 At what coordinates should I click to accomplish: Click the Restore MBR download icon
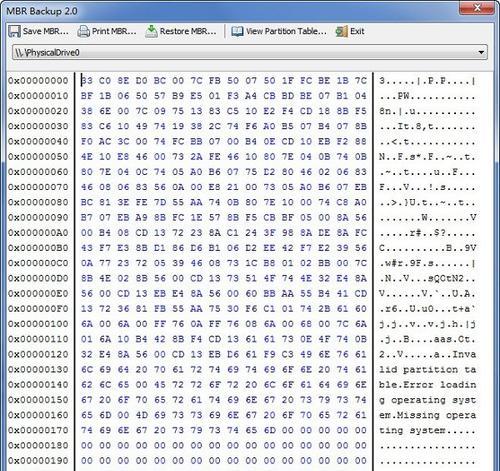tap(151, 31)
